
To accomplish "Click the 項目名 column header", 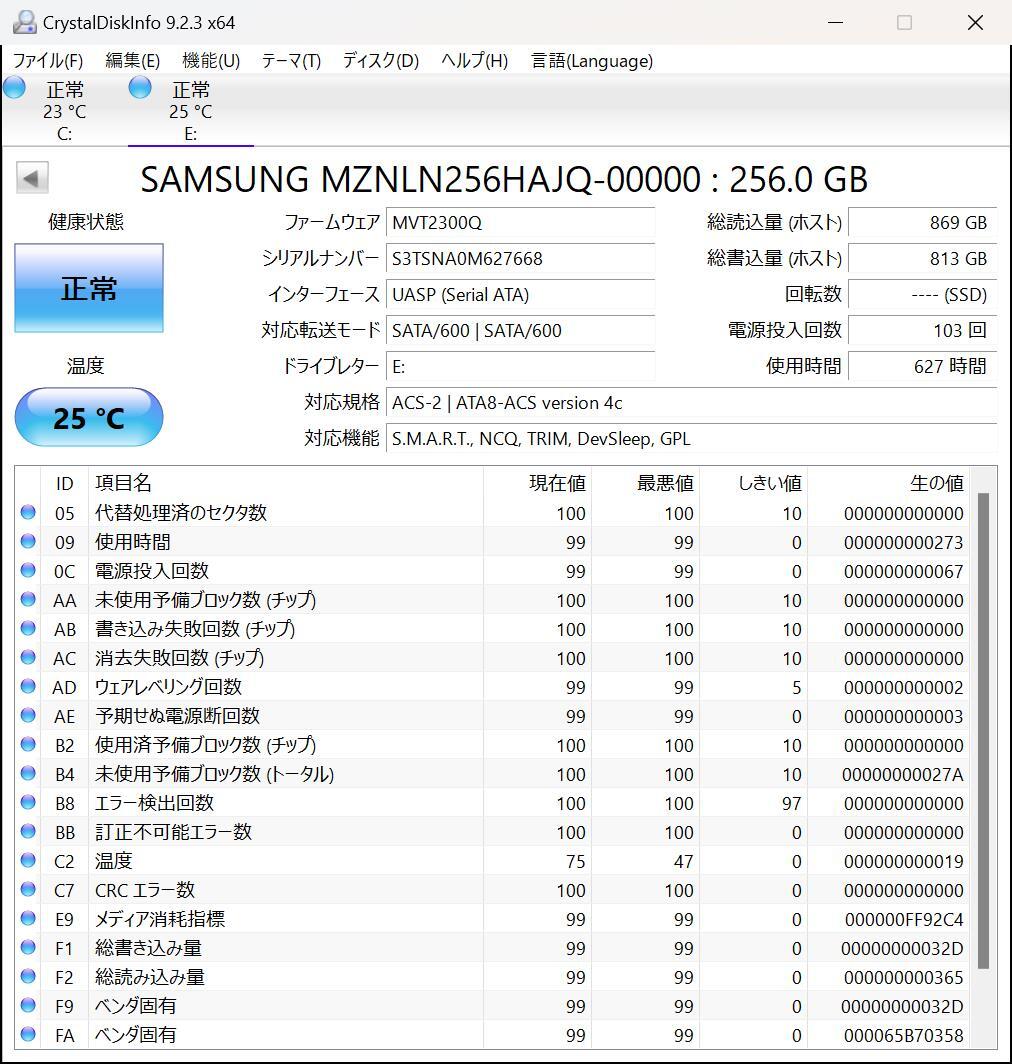I will point(286,483).
